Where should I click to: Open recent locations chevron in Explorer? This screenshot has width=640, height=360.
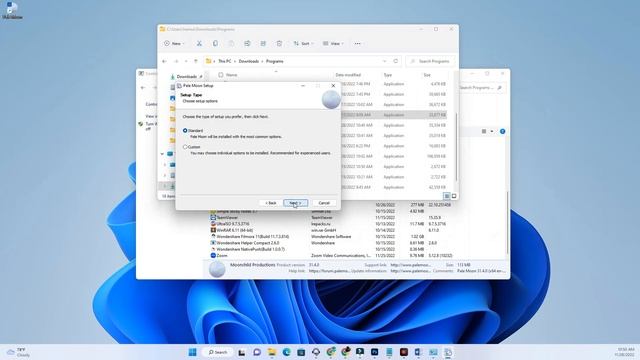point(186,61)
